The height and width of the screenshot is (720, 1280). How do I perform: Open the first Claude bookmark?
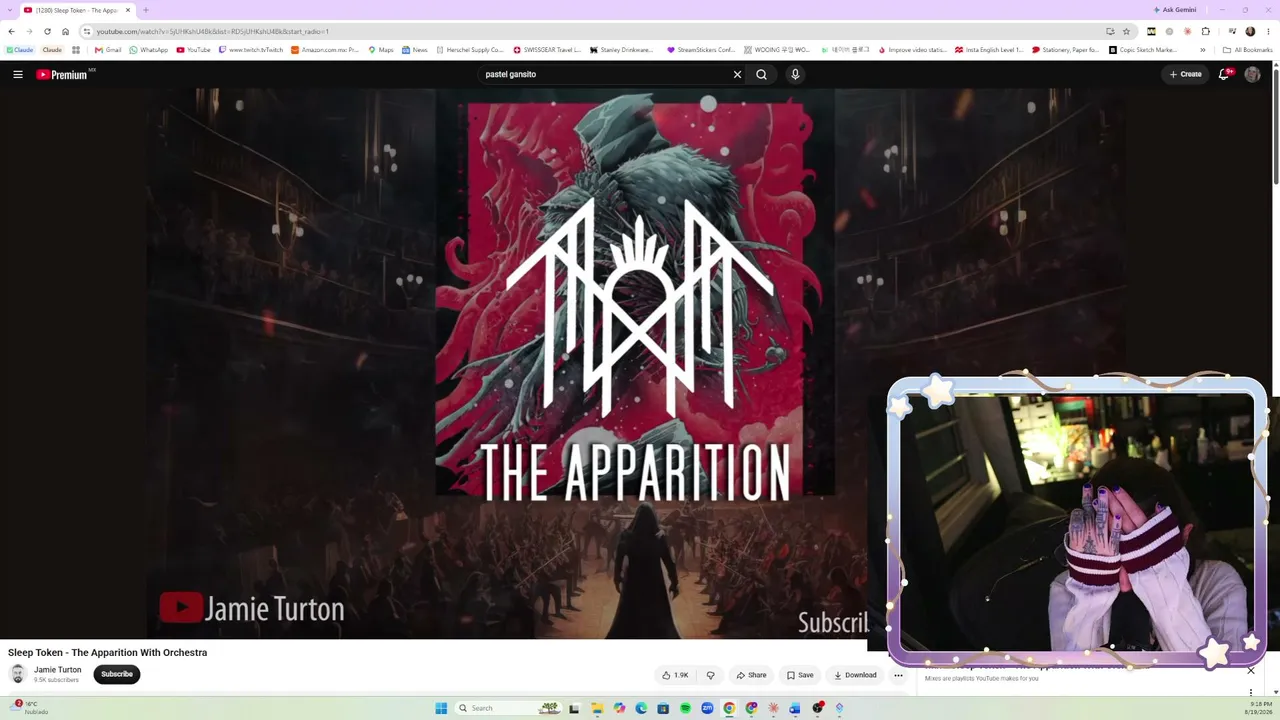coord(20,50)
